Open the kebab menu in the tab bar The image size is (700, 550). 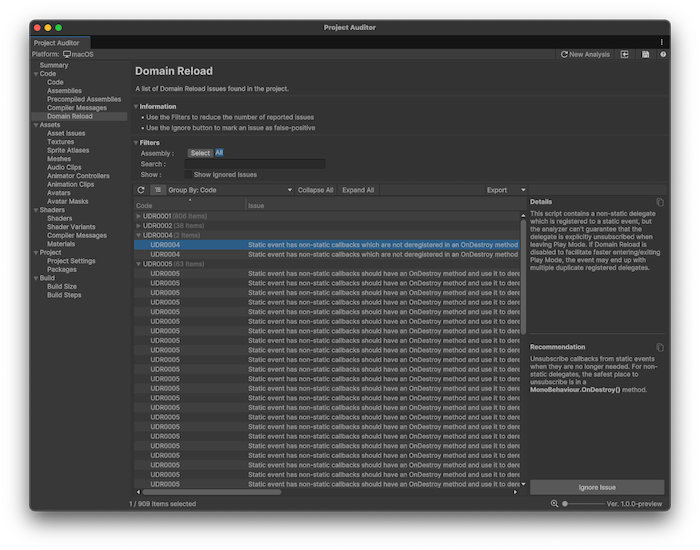pos(661,42)
